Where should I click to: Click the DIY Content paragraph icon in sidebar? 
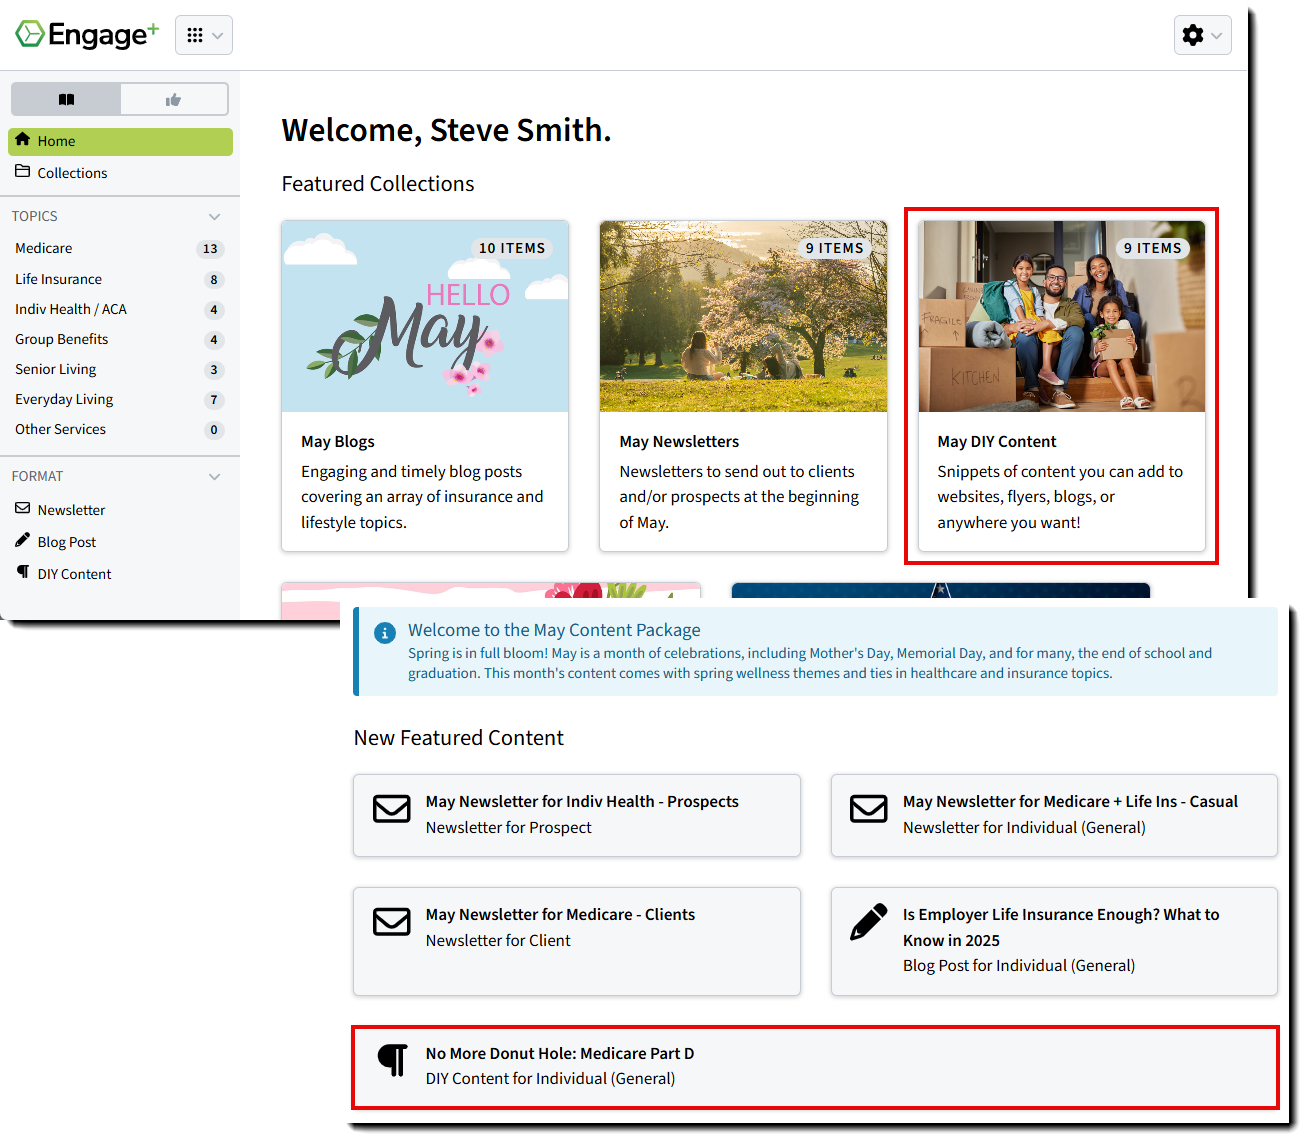coord(23,572)
